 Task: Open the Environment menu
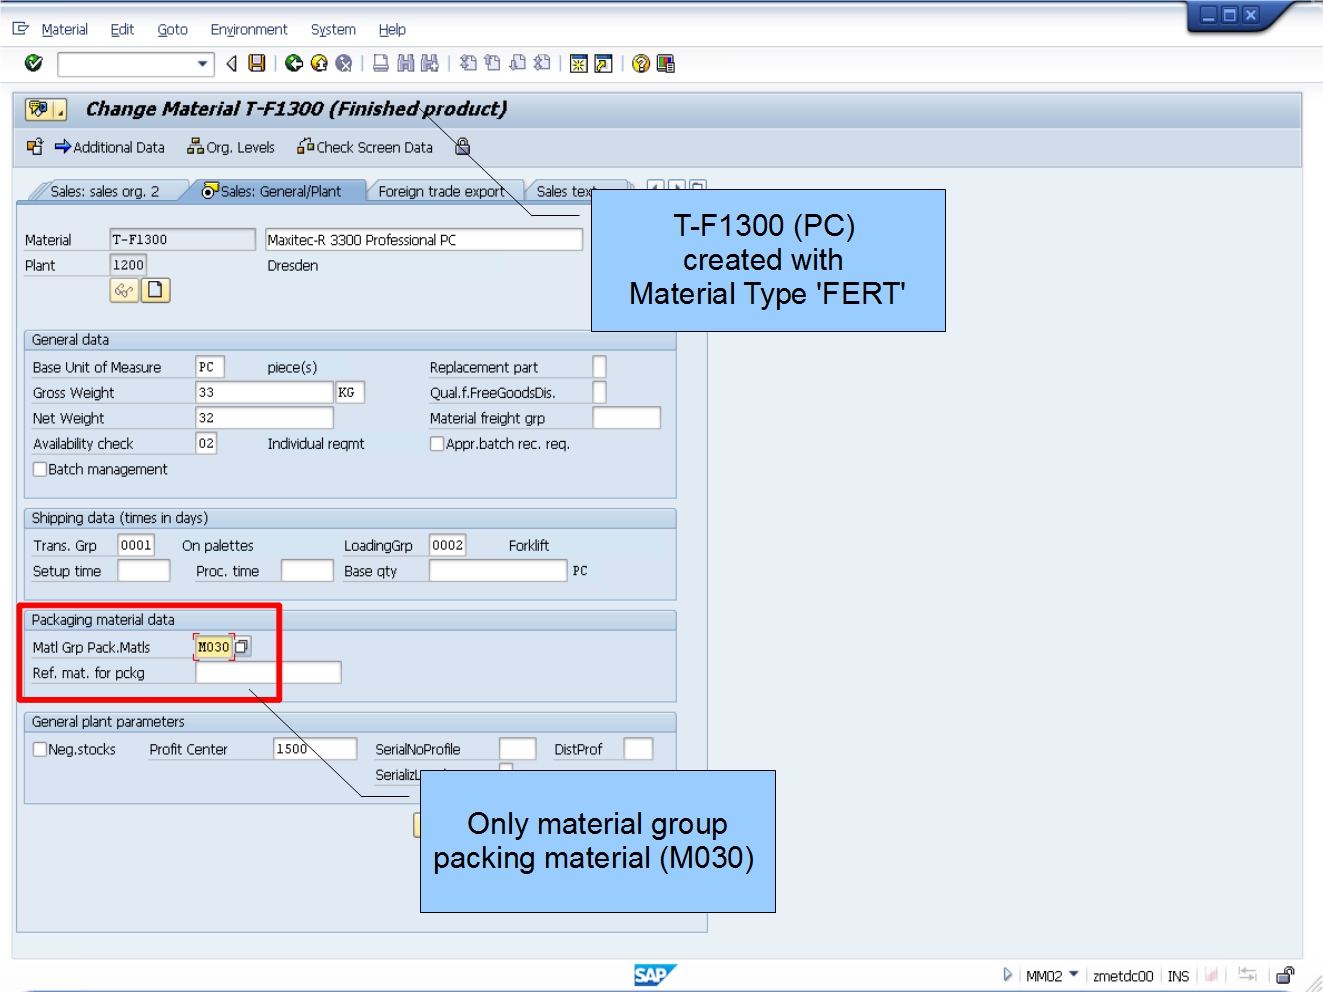[249, 30]
